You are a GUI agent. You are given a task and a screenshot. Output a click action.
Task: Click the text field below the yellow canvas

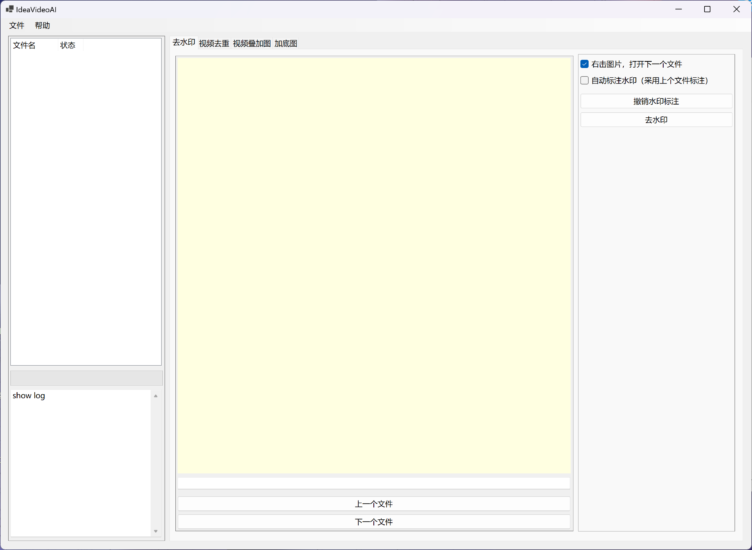click(374, 483)
